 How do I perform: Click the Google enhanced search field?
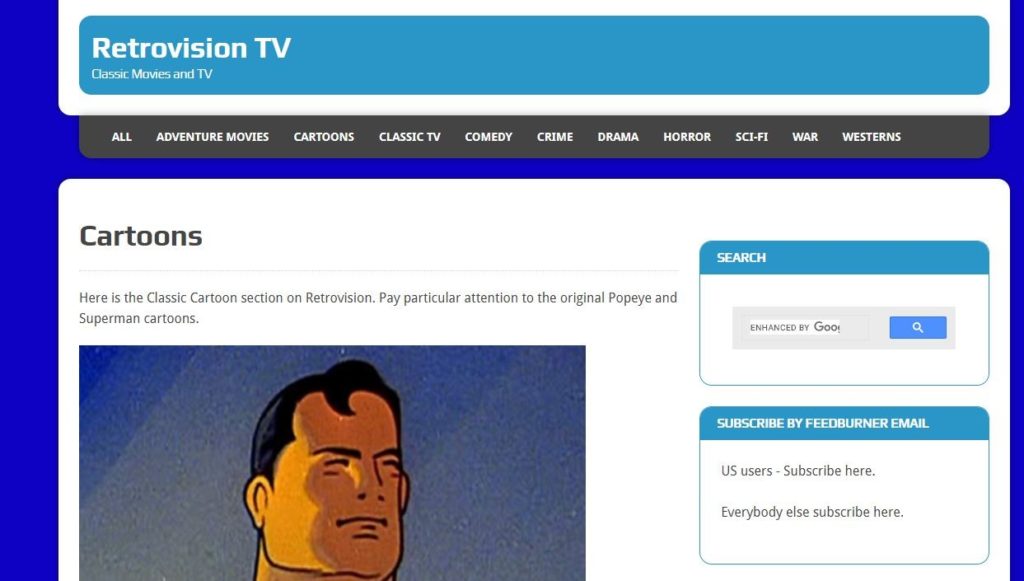[x=807, y=328]
